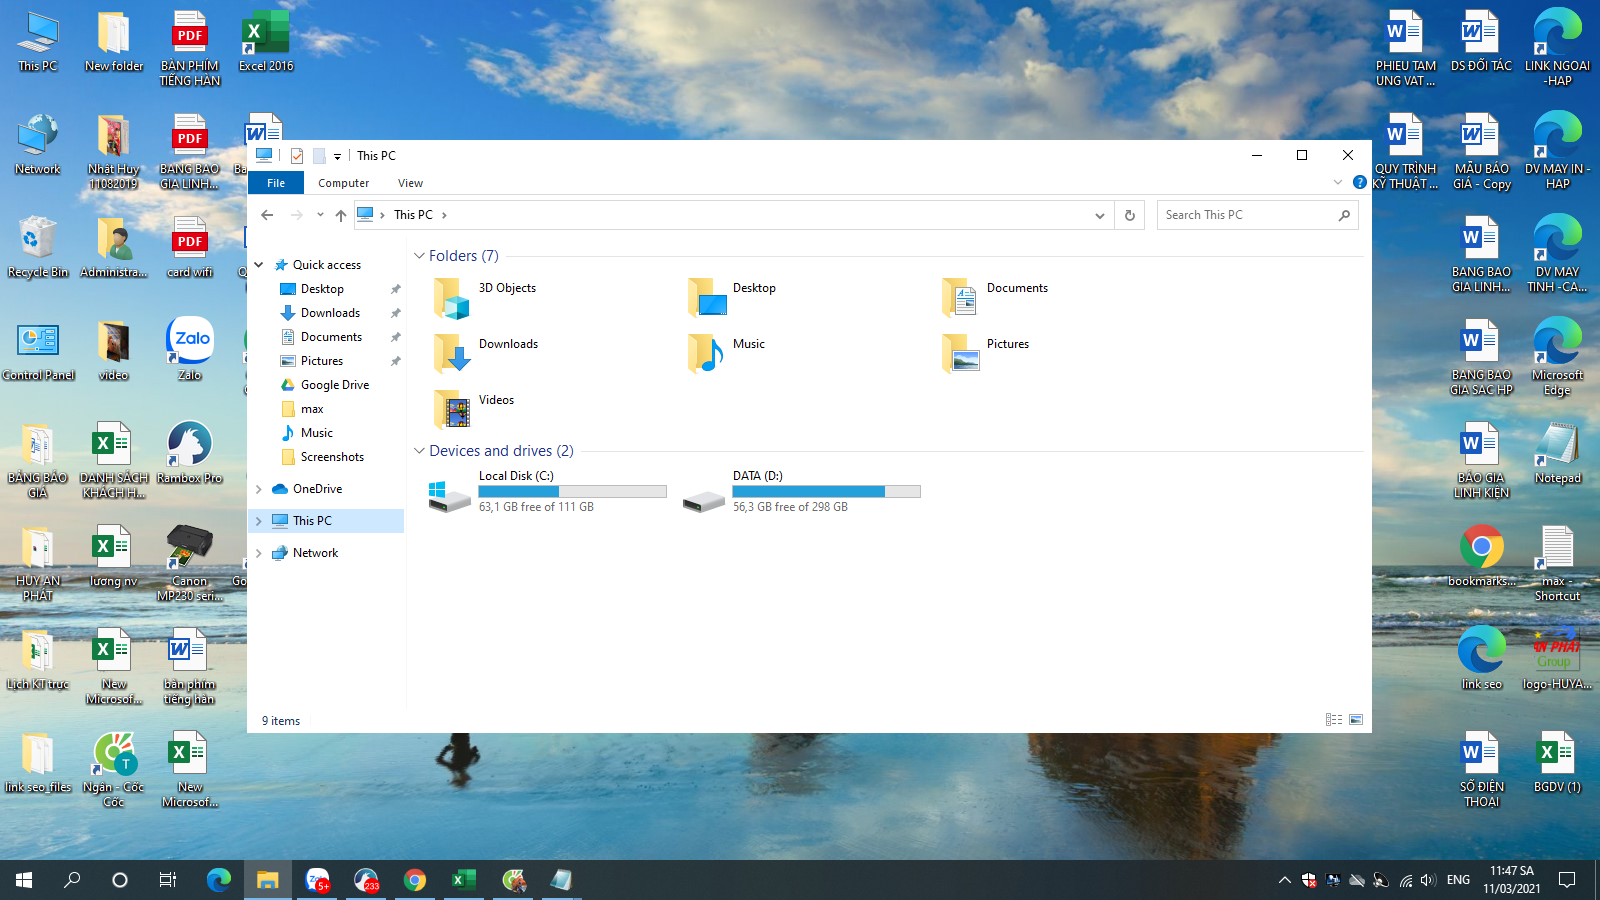Switch to large icons view layout
The image size is (1600, 900).
pyautogui.click(x=1356, y=720)
